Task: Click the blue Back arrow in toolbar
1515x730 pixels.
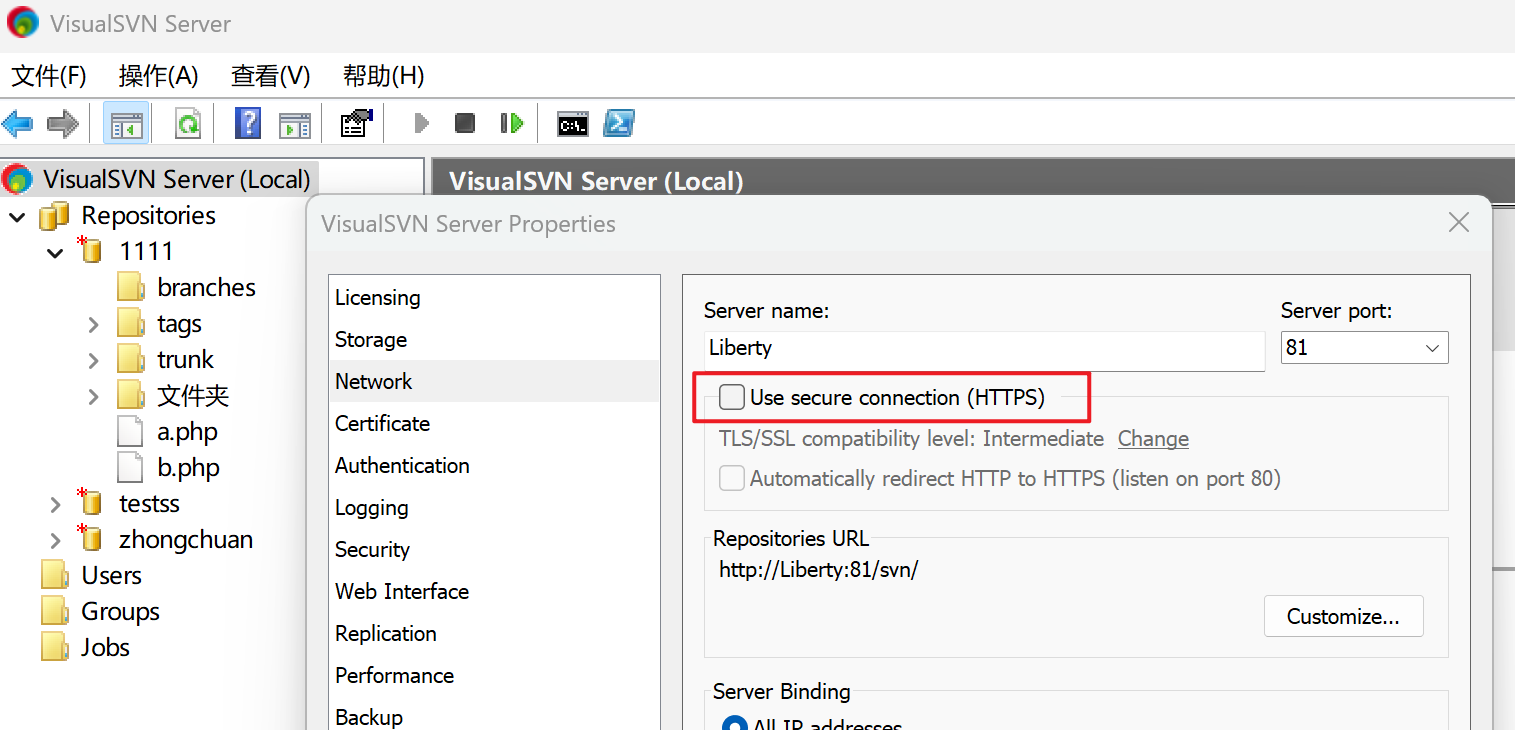Action: pos(18,124)
